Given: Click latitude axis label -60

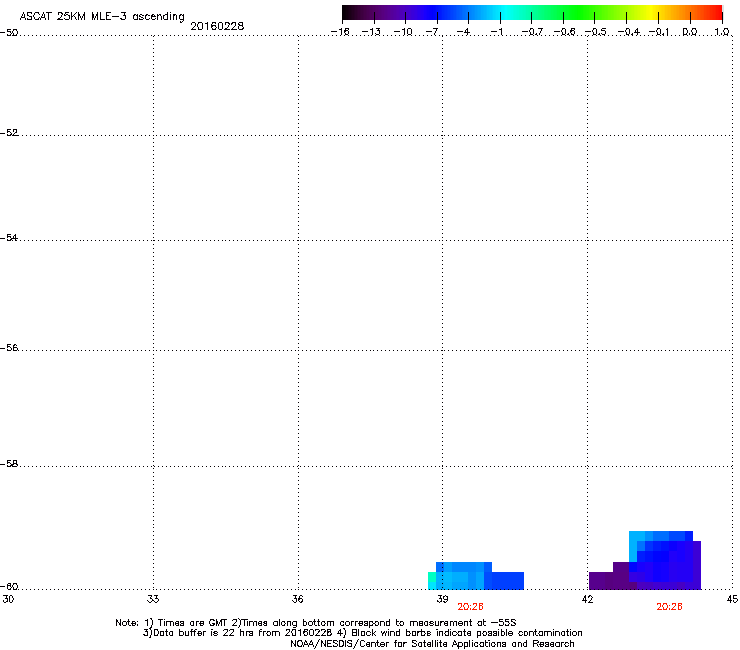Looking at the screenshot, I should click(x=9, y=587).
